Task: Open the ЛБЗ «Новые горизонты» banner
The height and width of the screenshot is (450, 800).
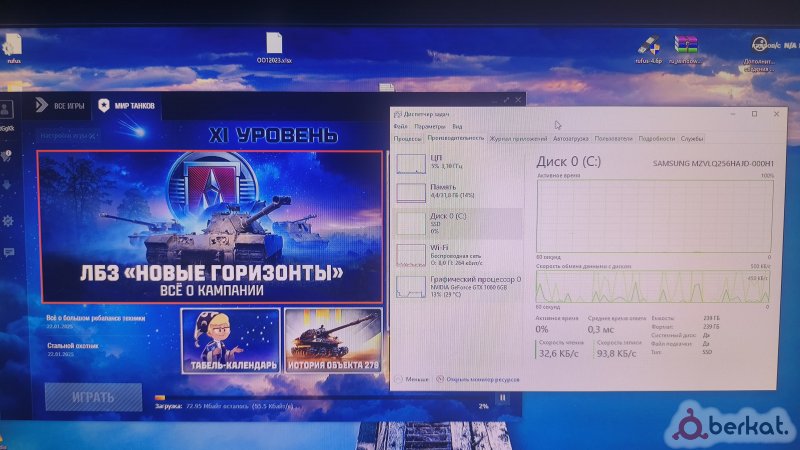Action: tap(209, 227)
